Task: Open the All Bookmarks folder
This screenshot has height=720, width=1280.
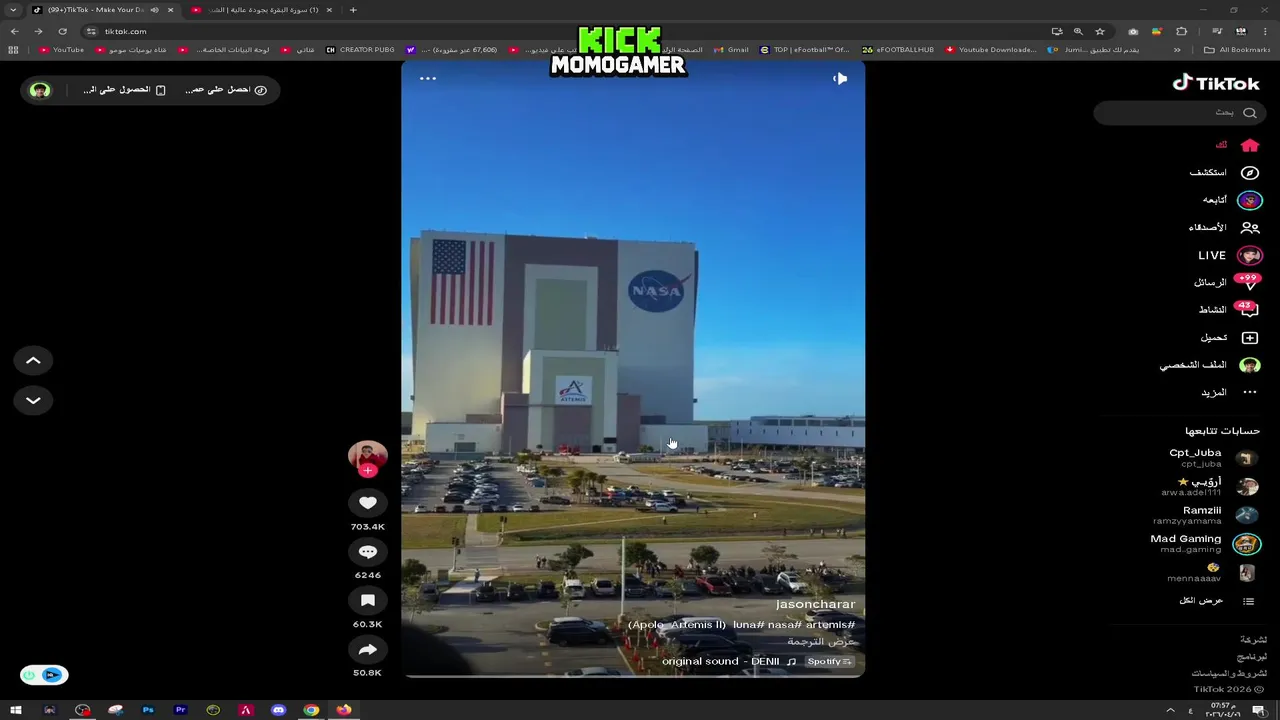Action: [x=1237, y=50]
